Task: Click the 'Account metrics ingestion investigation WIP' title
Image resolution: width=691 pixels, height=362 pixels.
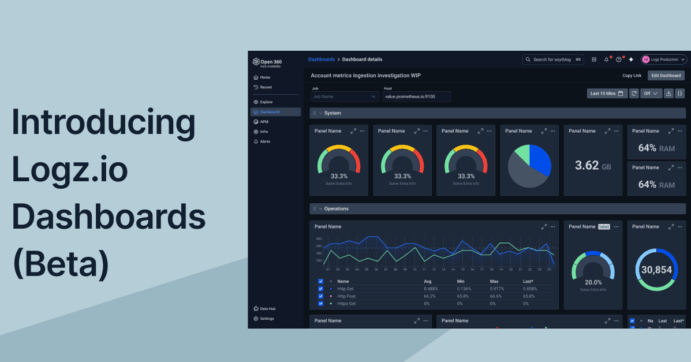Action: click(365, 75)
